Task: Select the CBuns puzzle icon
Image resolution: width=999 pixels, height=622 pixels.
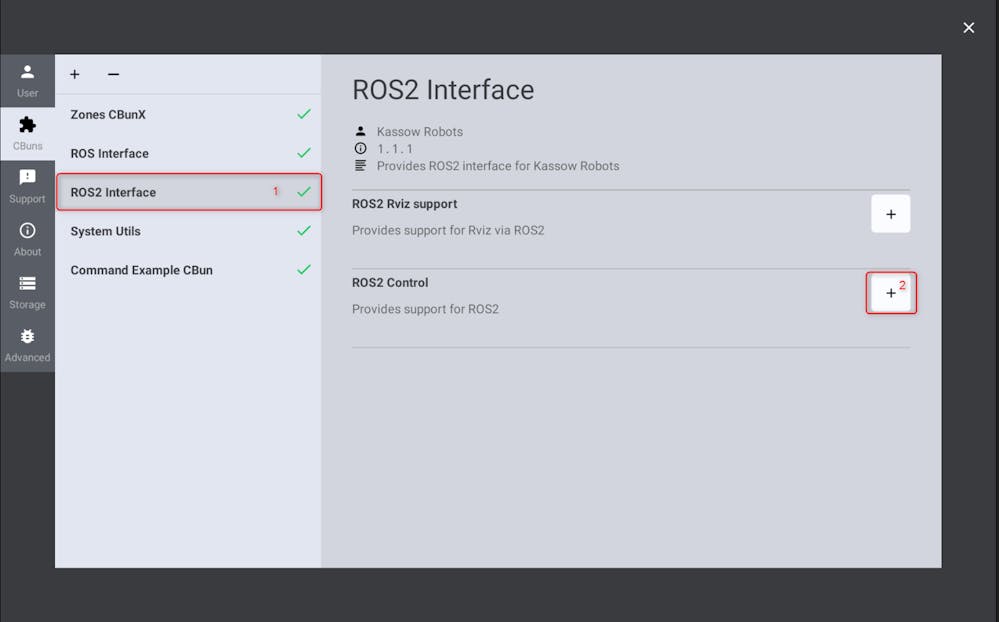Action: click(27, 125)
